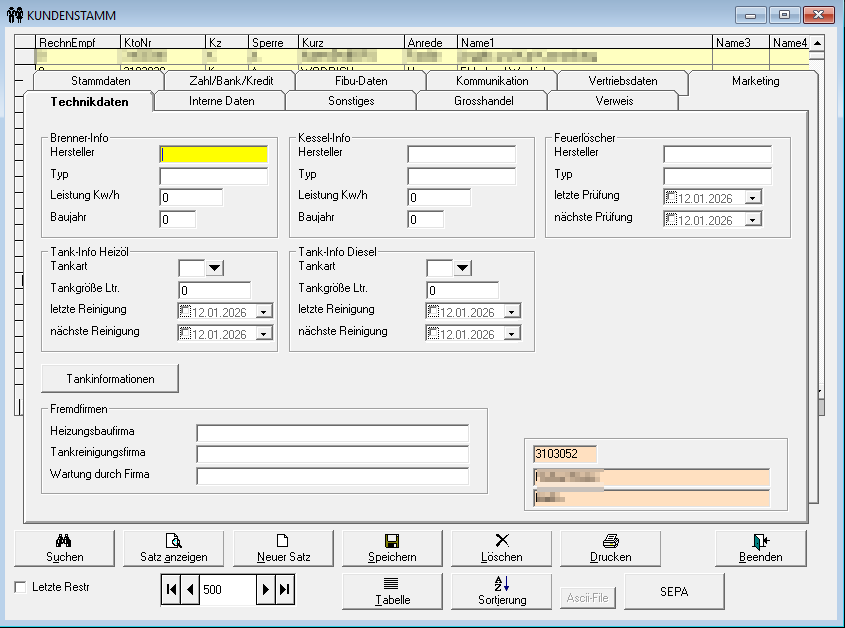The height and width of the screenshot is (628, 845).
Task: Exit via the Beenden button
Action: point(760,548)
